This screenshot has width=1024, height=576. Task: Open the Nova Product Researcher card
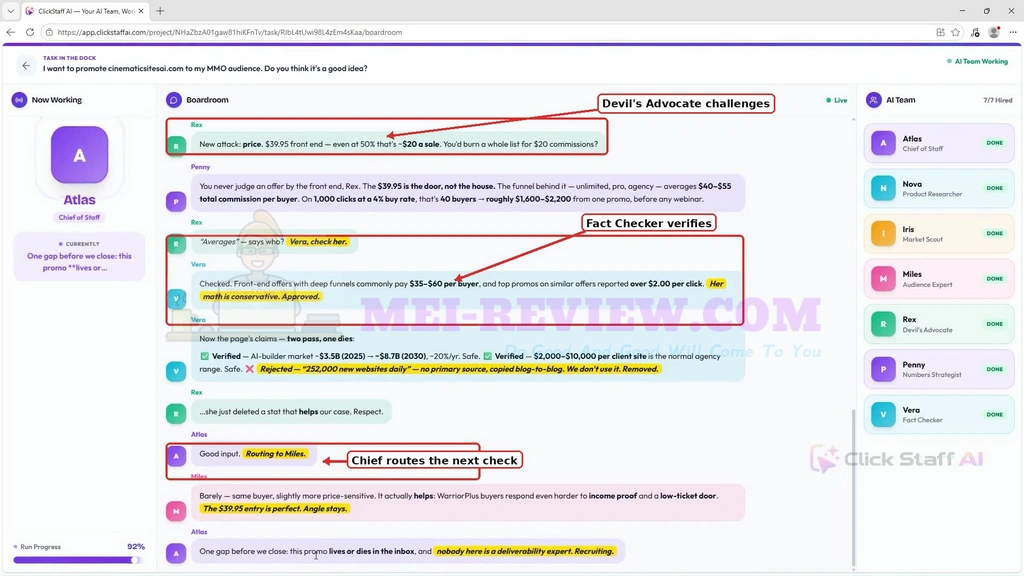tap(939, 188)
